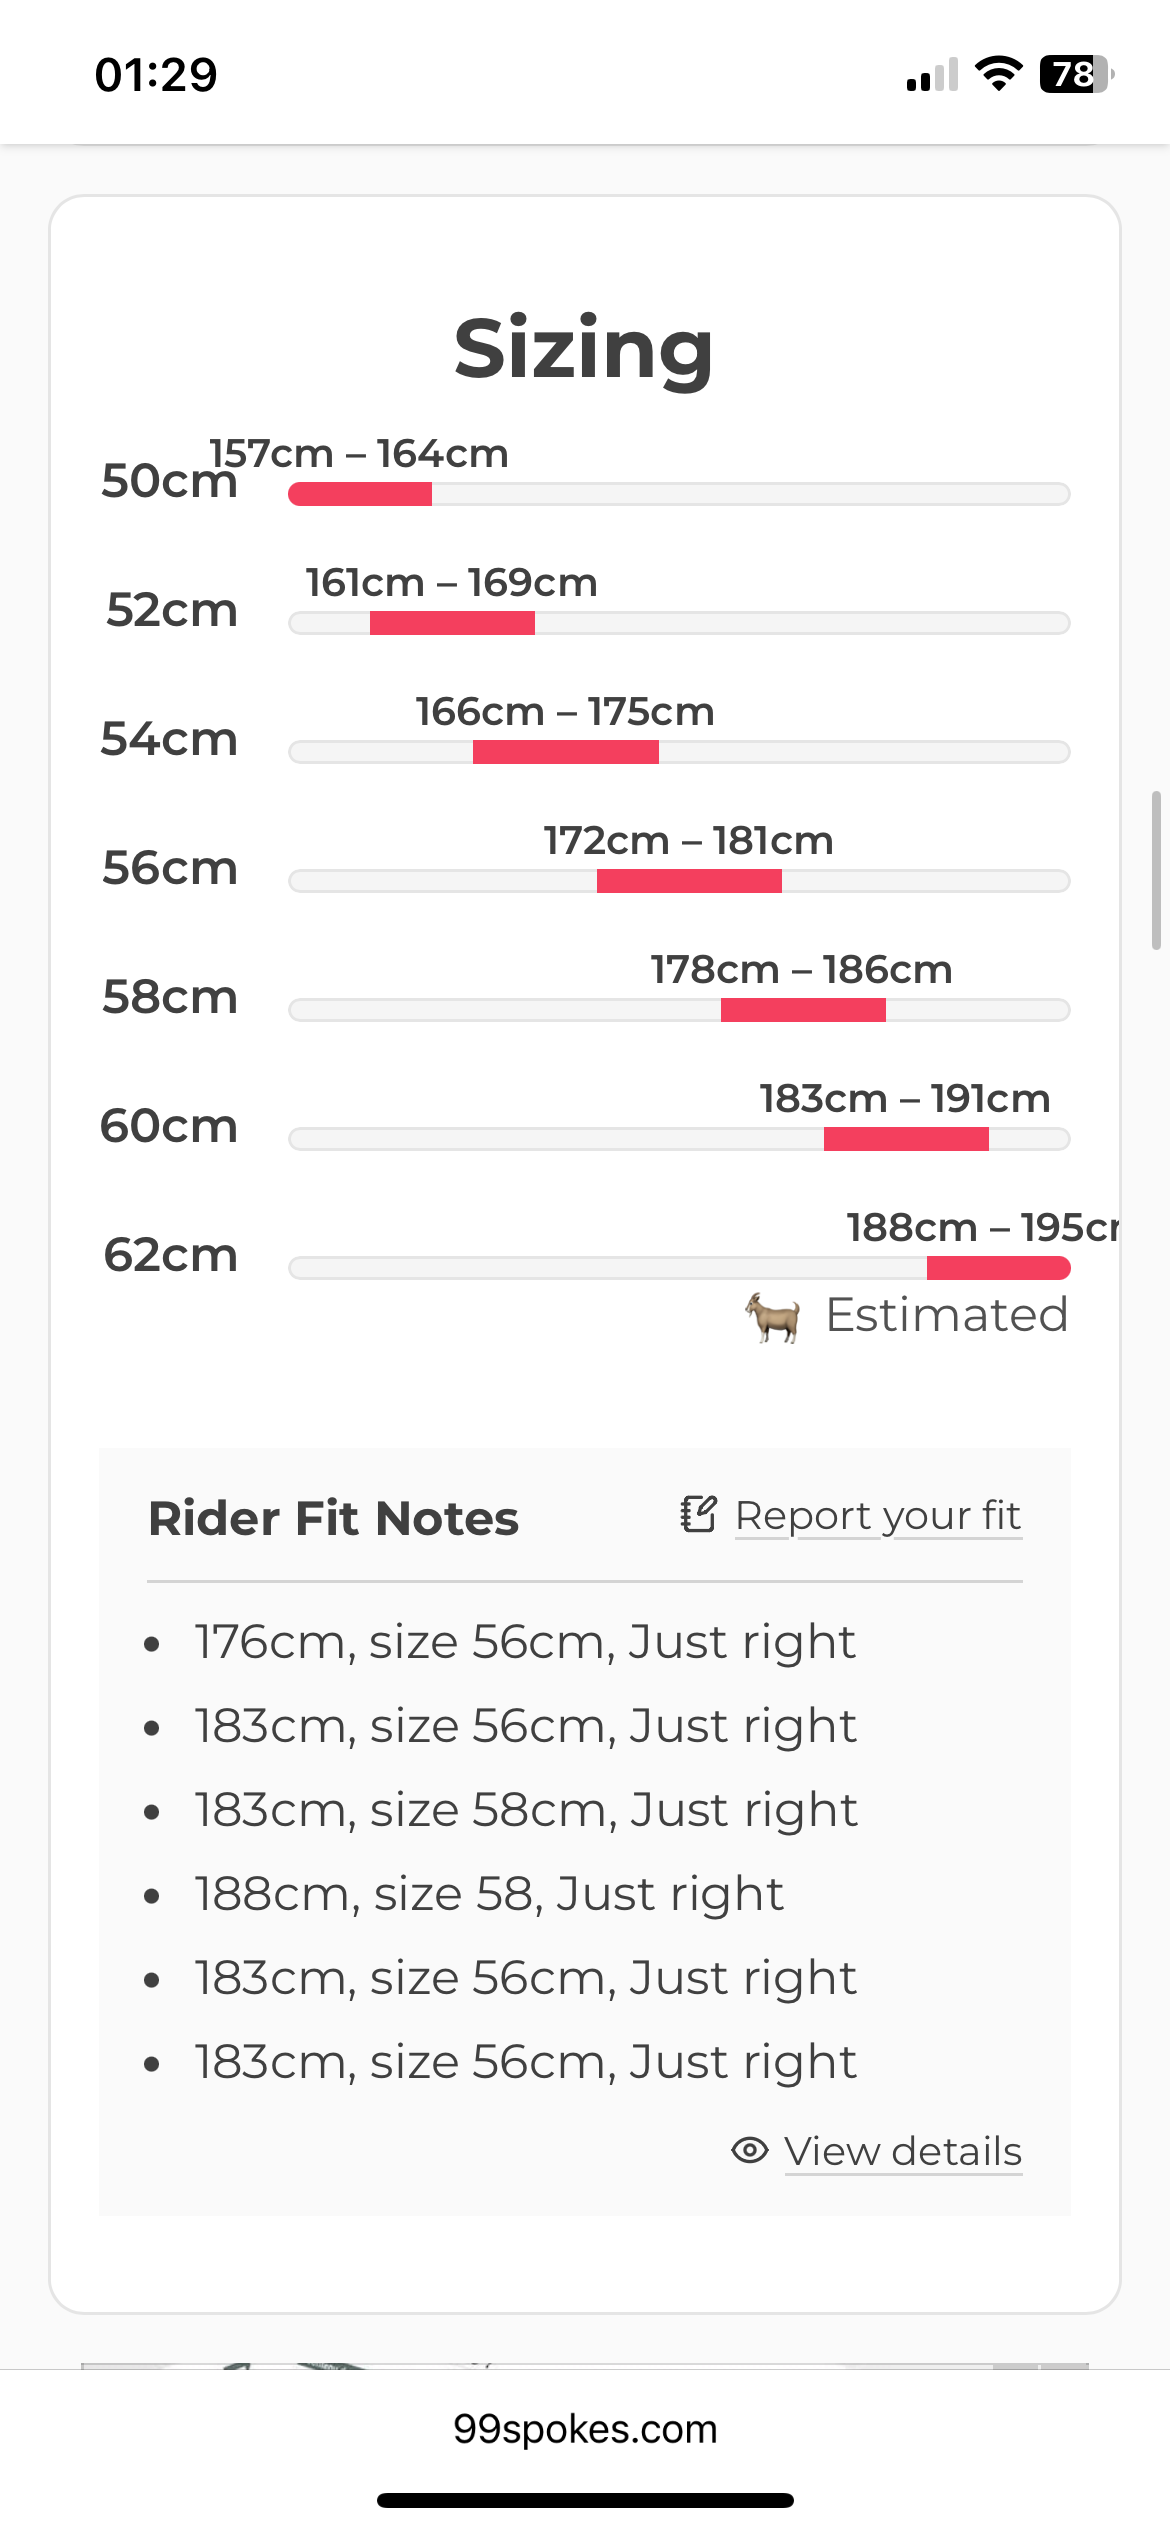1170x2532 pixels.
Task: Tap the 99spokes.com address bar
Action: click(585, 2429)
